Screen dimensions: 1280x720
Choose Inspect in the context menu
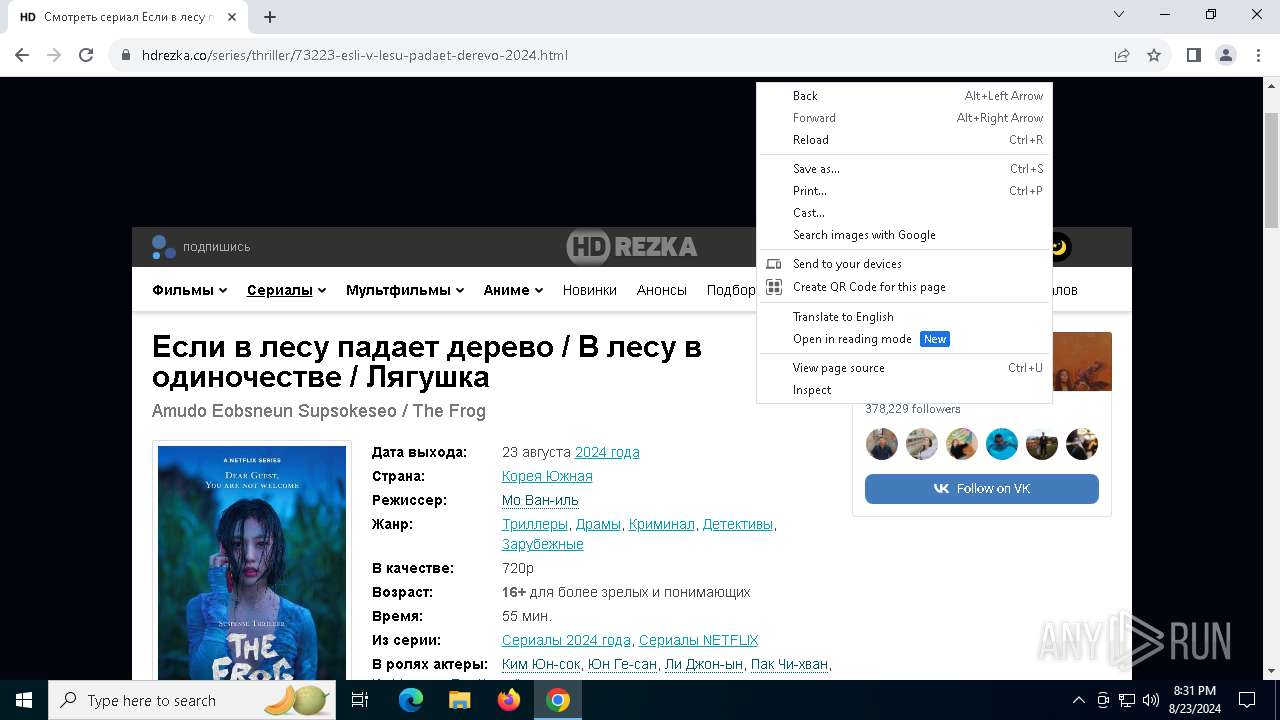904,390
